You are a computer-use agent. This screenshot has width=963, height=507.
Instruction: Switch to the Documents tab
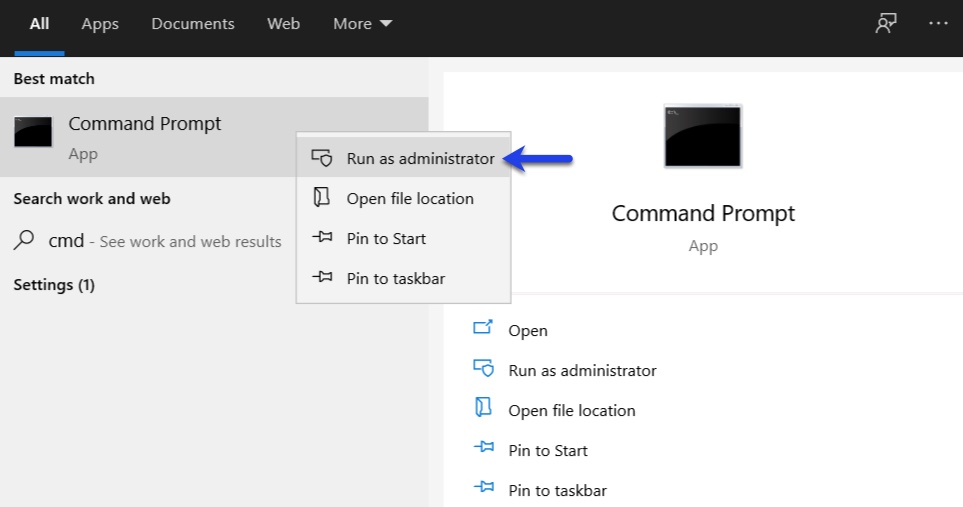point(193,24)
